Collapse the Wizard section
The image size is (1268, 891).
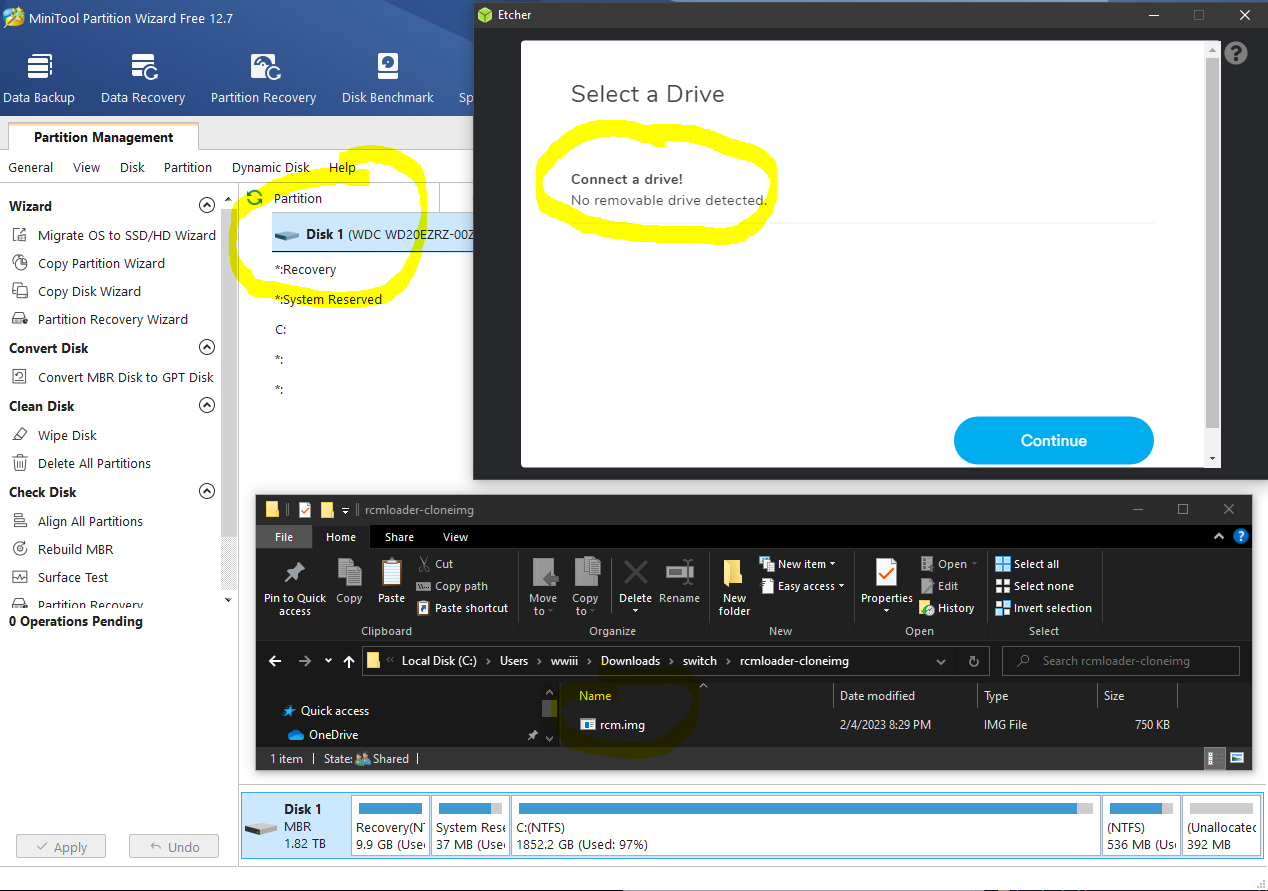(207, 205)
